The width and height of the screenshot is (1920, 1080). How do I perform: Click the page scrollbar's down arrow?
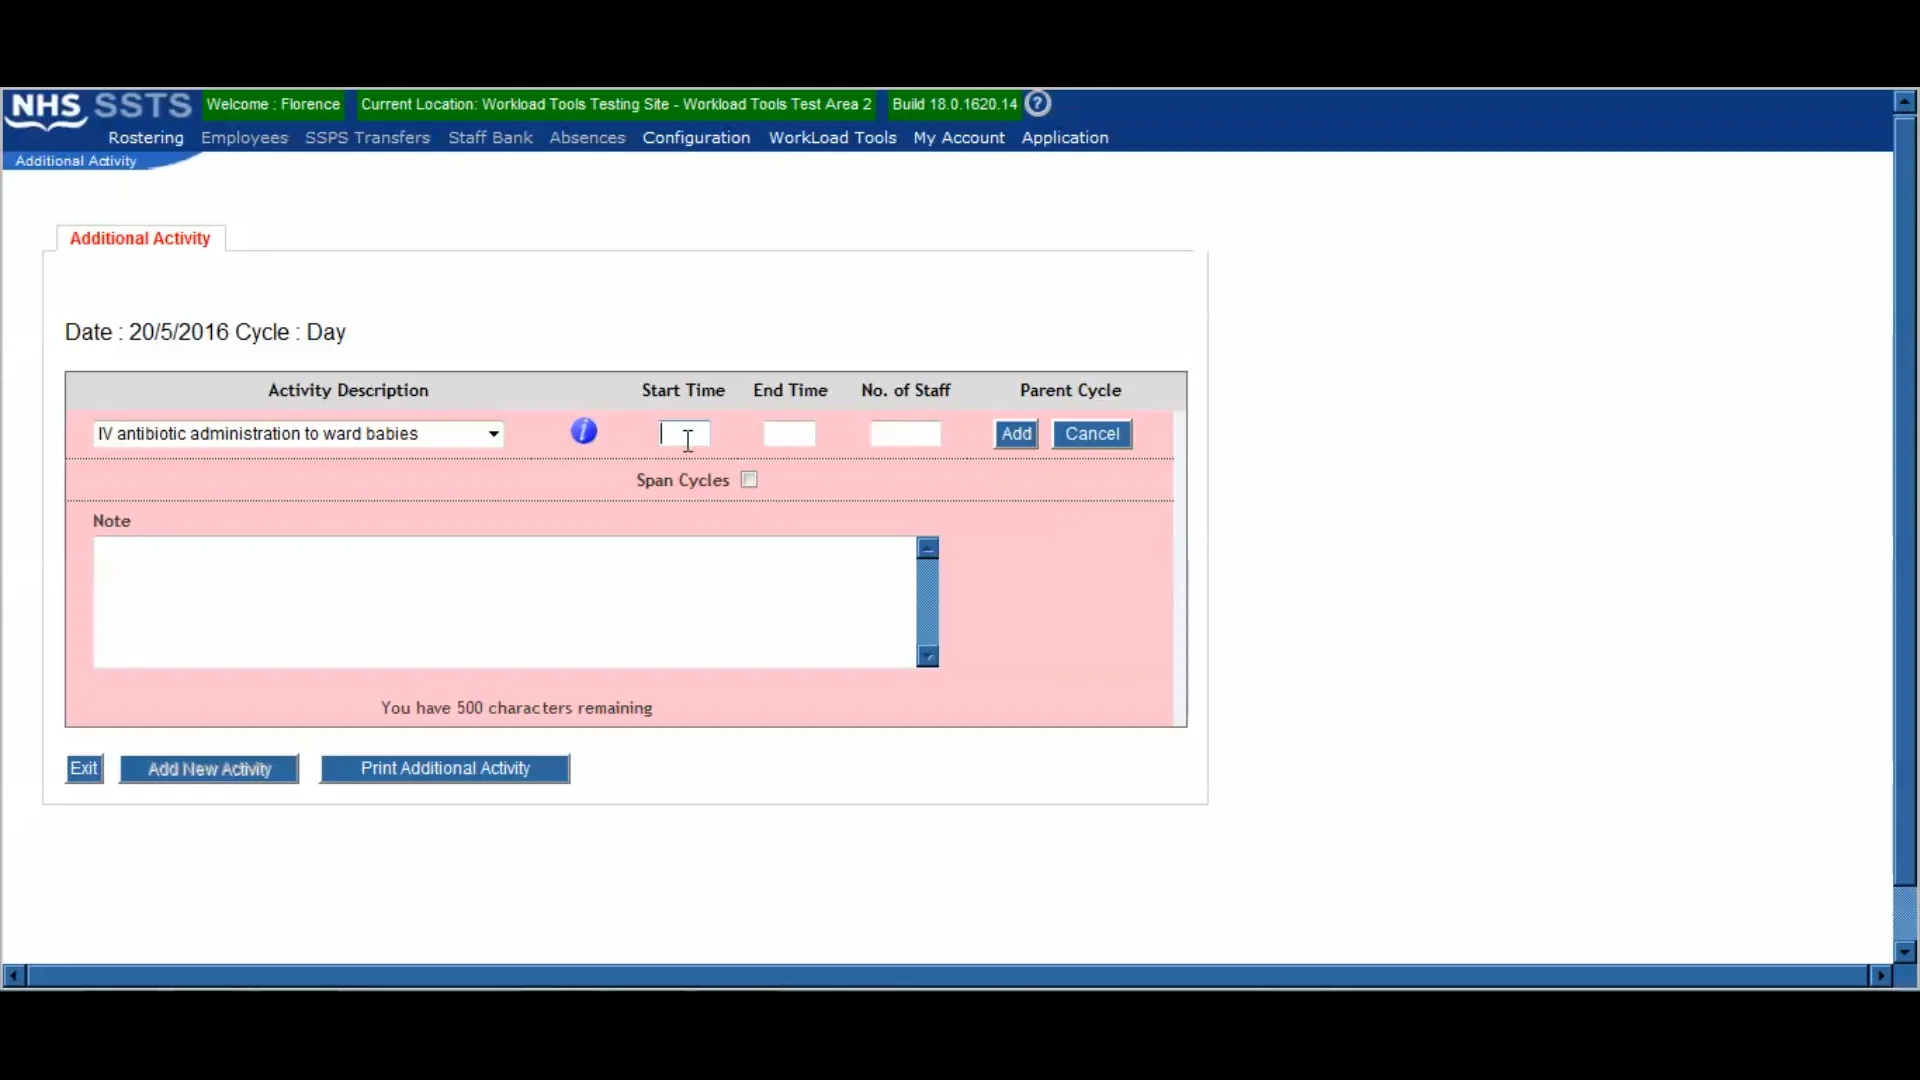pos(1904,952)
